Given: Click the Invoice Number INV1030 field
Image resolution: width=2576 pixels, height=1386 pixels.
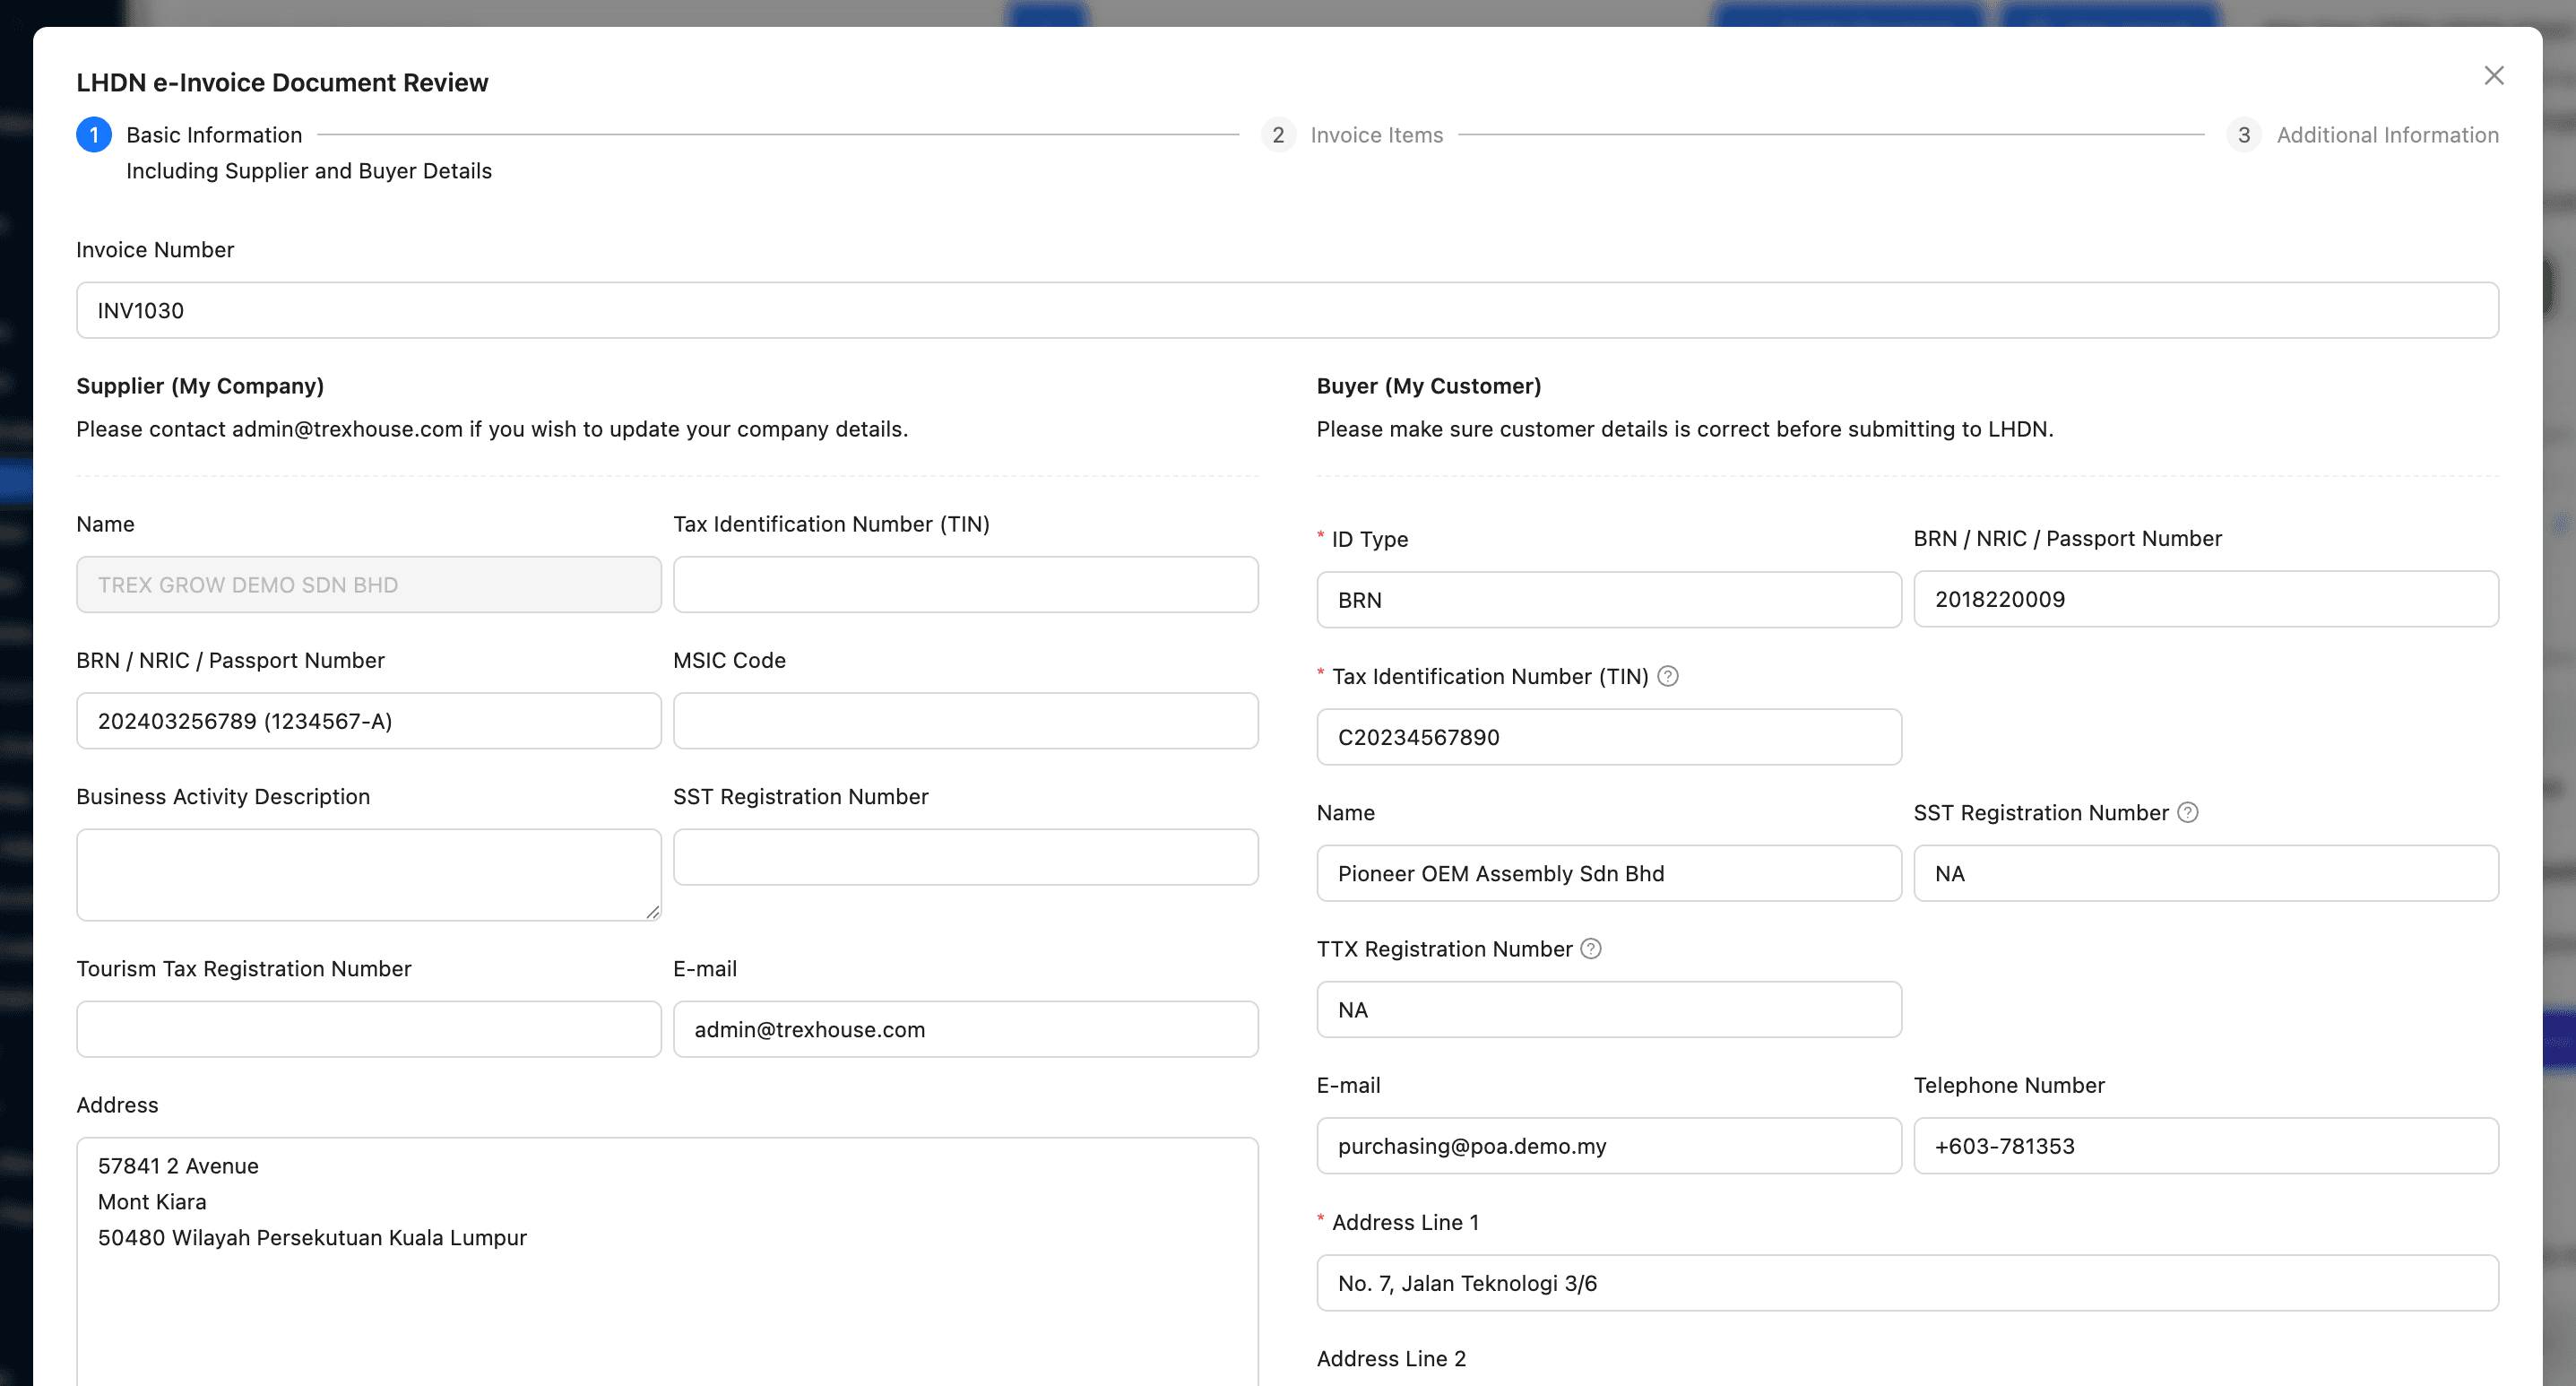Looking at the screenshot, I should [1288, 310].
